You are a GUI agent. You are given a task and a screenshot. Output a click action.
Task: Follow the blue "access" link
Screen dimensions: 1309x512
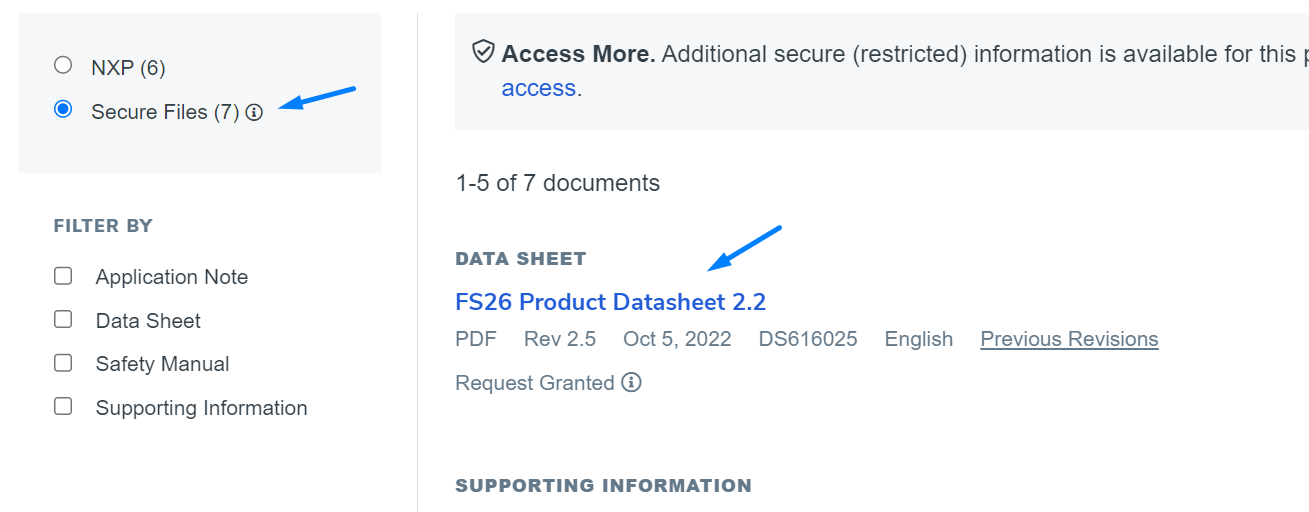pos(538,88)
